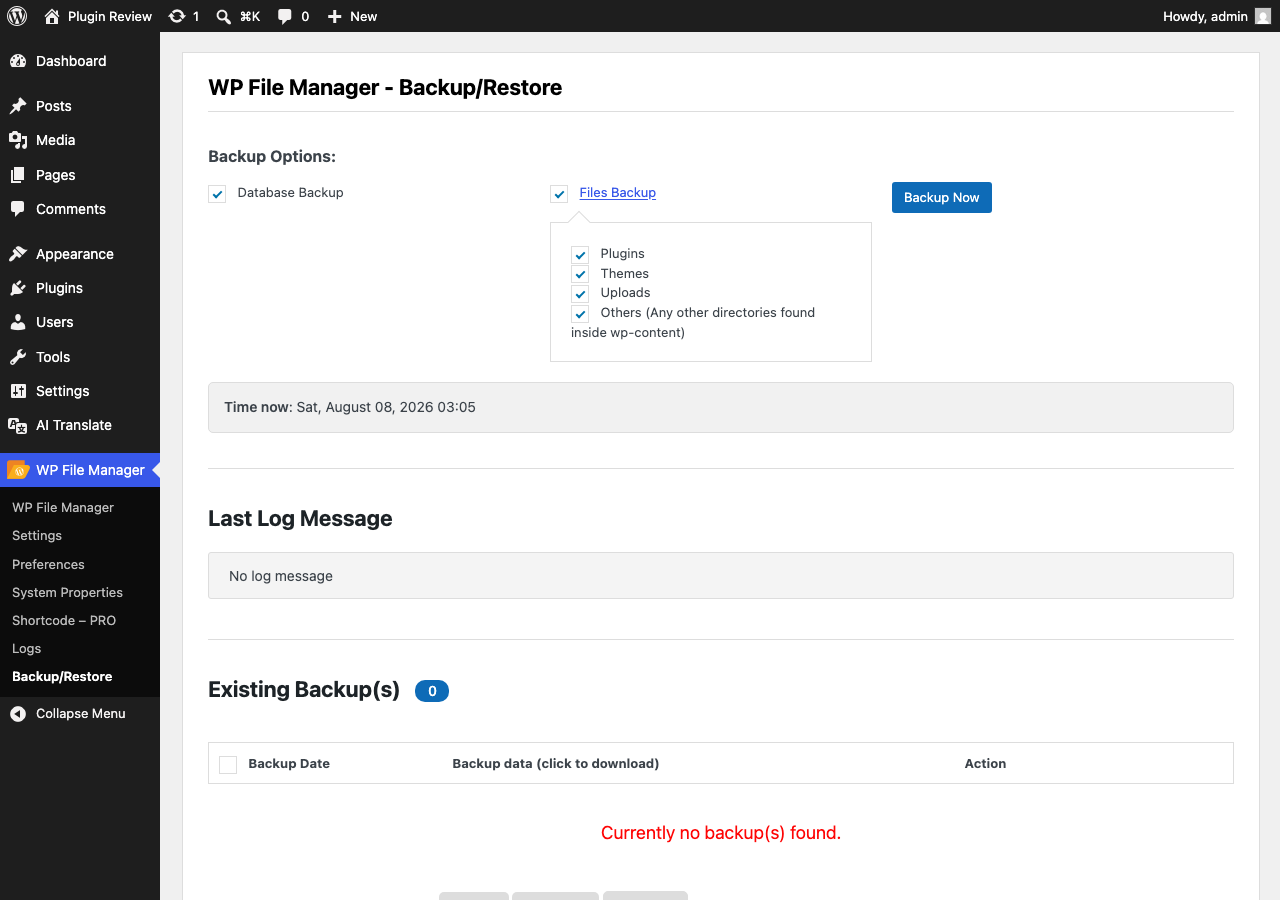Image resolution: width=1280 pixels, height=900 pixels.
Task: Click the Plugins plug icon
Action: pyautogui.click(x=18, y=288)
